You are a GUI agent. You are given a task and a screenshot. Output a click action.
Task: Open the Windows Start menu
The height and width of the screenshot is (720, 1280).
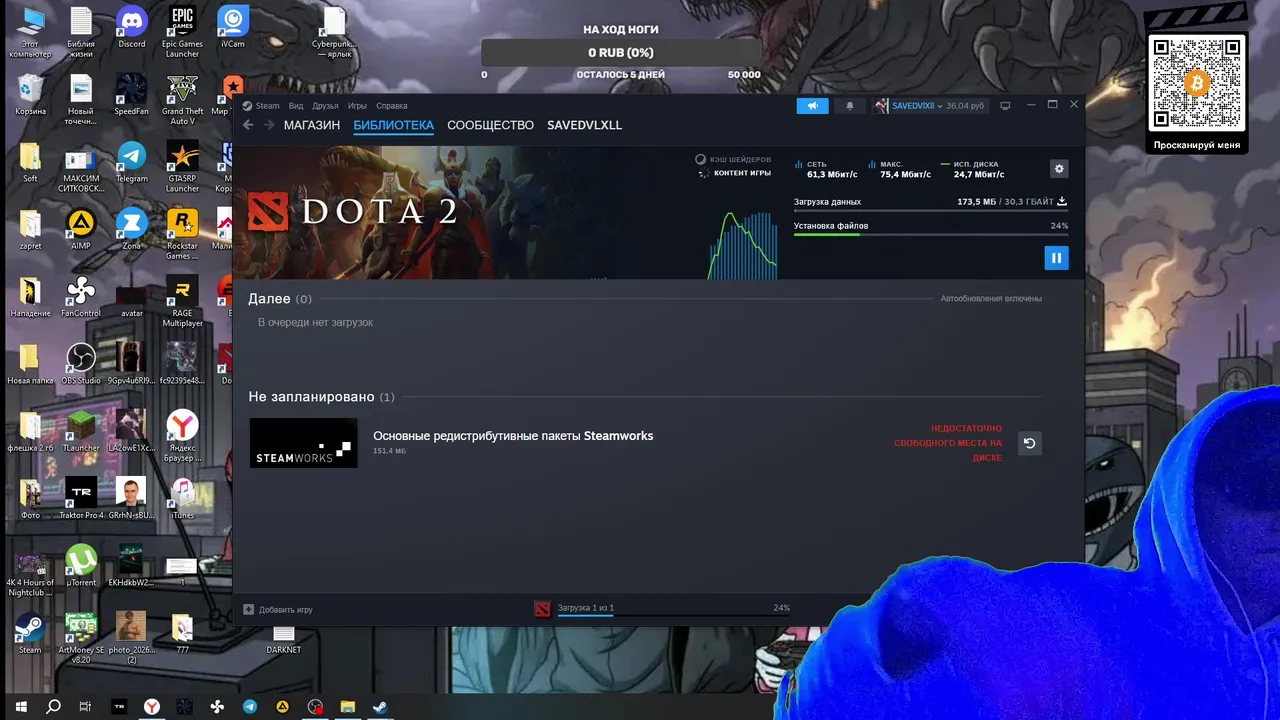[x=21, y=706]
